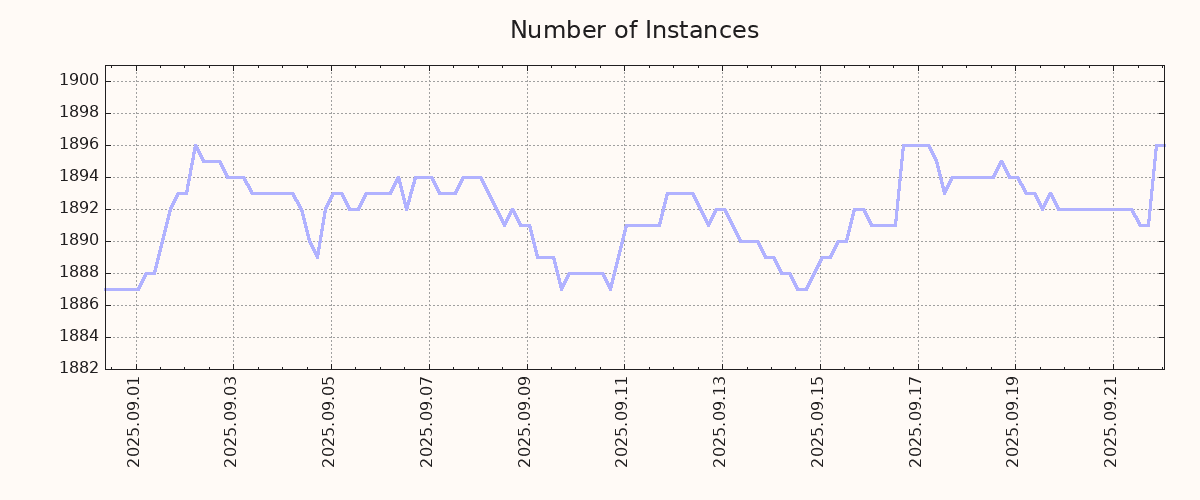
Task: Click the y-axis label 1894
Action: tap(79, 177)
